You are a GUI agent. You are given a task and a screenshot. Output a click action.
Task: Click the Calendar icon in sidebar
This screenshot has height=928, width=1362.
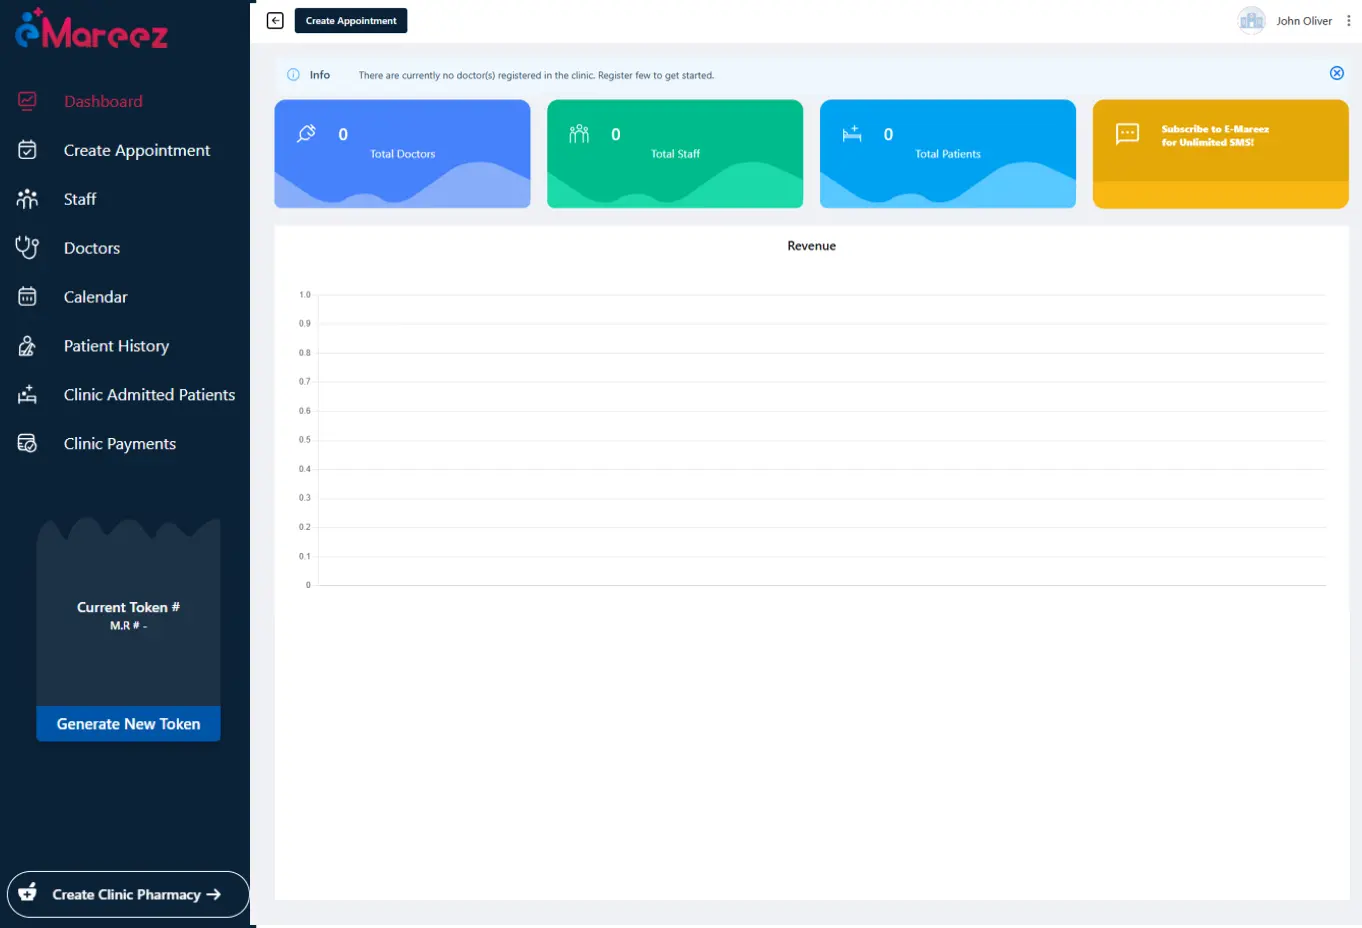(27, 297)
